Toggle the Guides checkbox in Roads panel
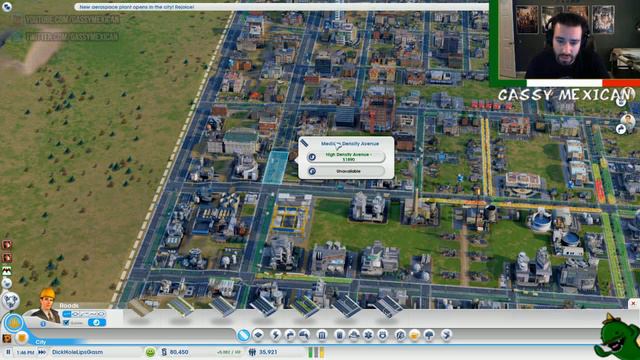The image size is (640, 360). coord(67,322)
